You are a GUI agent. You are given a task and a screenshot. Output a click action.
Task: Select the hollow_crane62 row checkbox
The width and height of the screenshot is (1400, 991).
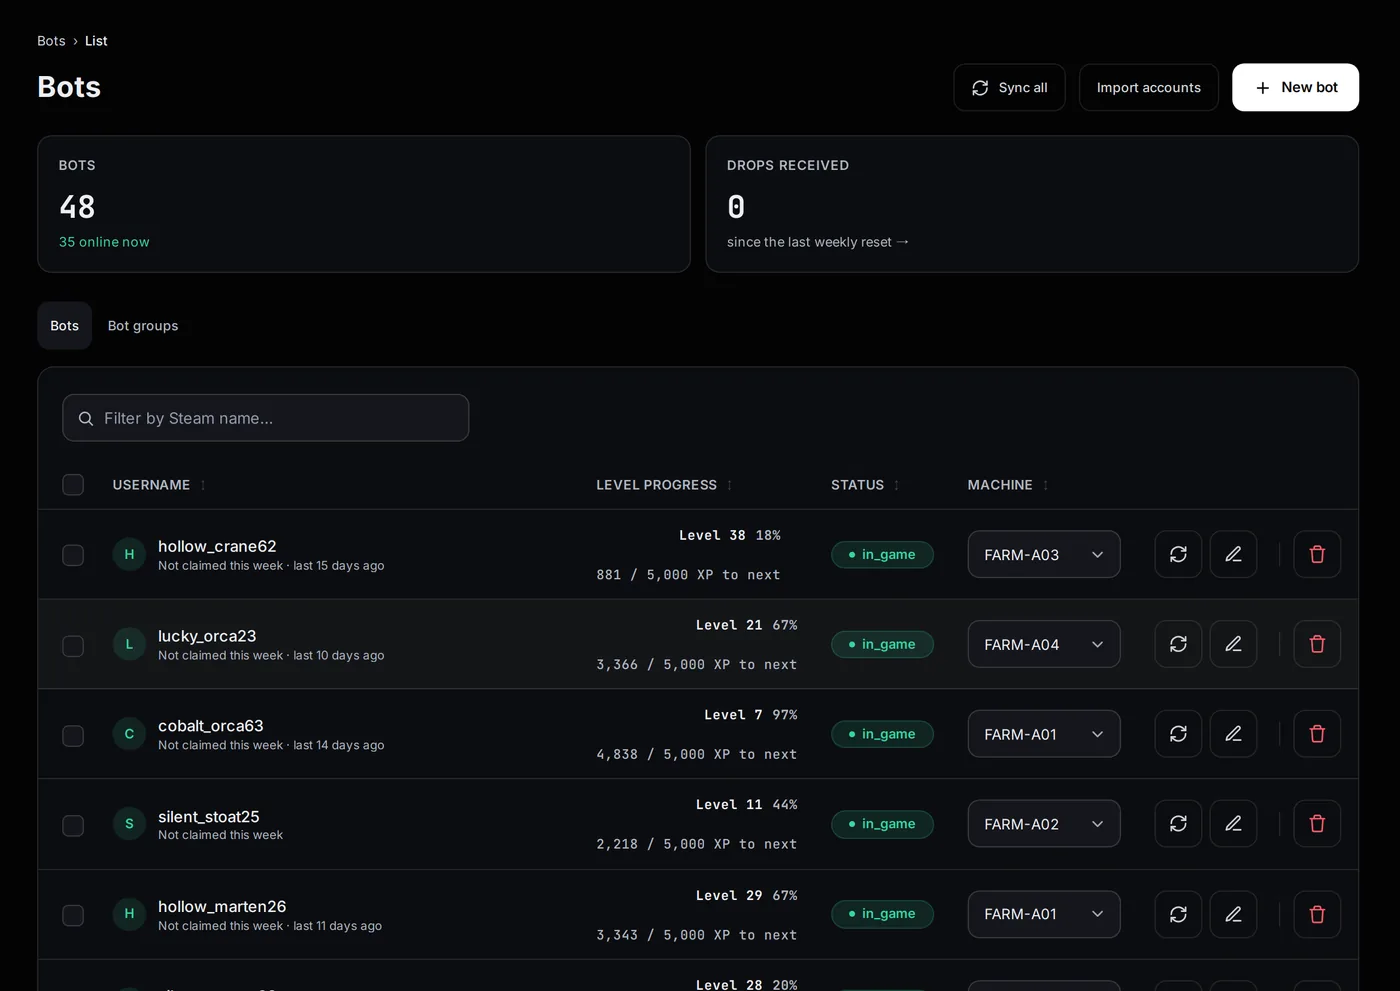pos(73,555)
